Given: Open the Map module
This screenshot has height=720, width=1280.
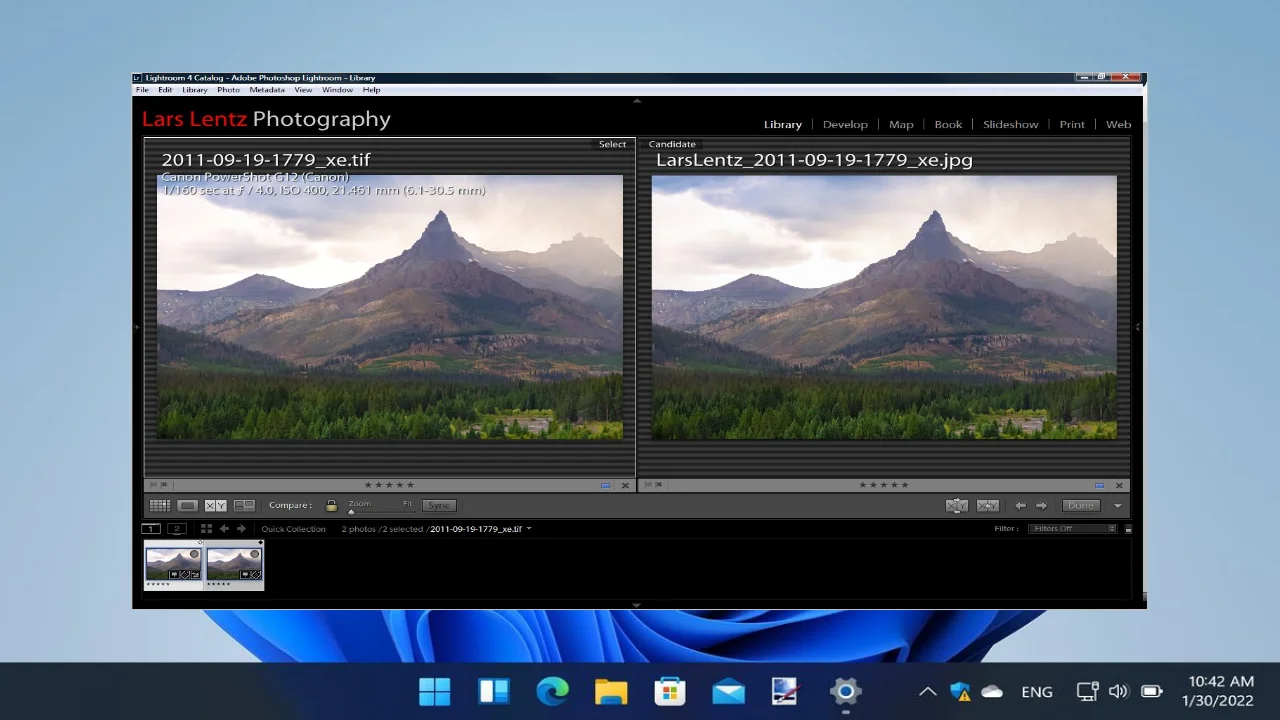Looking at the screenshot, I should coord(901,125).
